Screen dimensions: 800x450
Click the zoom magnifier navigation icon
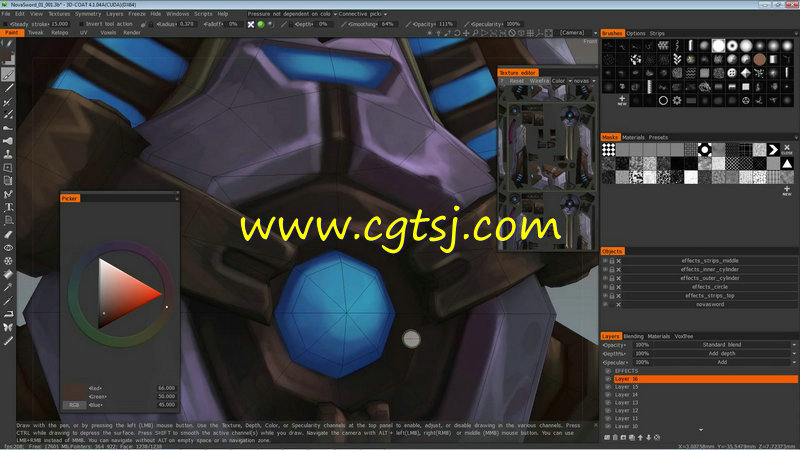[x=475, y=33]
